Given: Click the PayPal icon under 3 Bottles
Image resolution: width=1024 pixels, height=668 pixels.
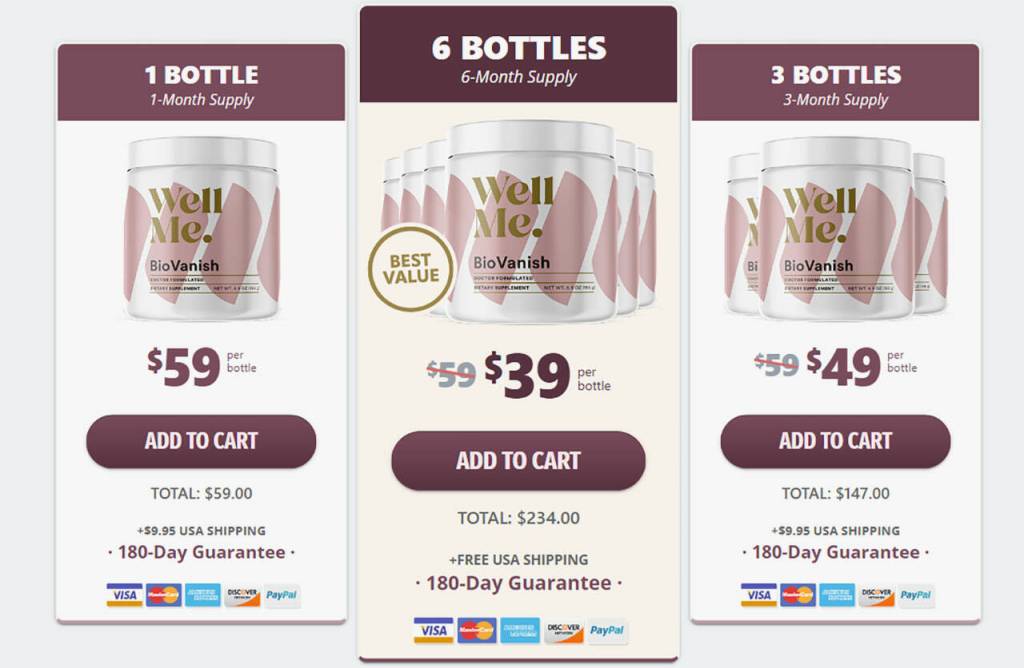Looking at the screenshot, I should 916,595.
